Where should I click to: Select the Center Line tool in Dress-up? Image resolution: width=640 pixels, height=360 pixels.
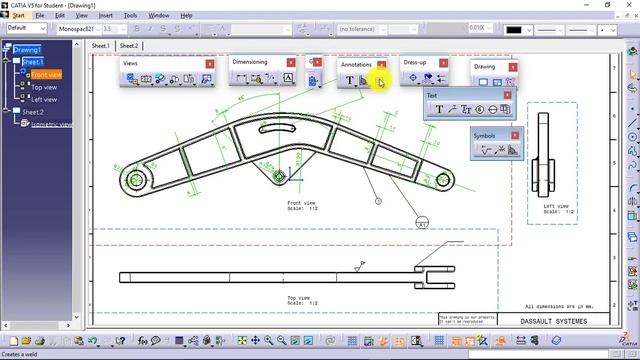(x=413, y=78)
